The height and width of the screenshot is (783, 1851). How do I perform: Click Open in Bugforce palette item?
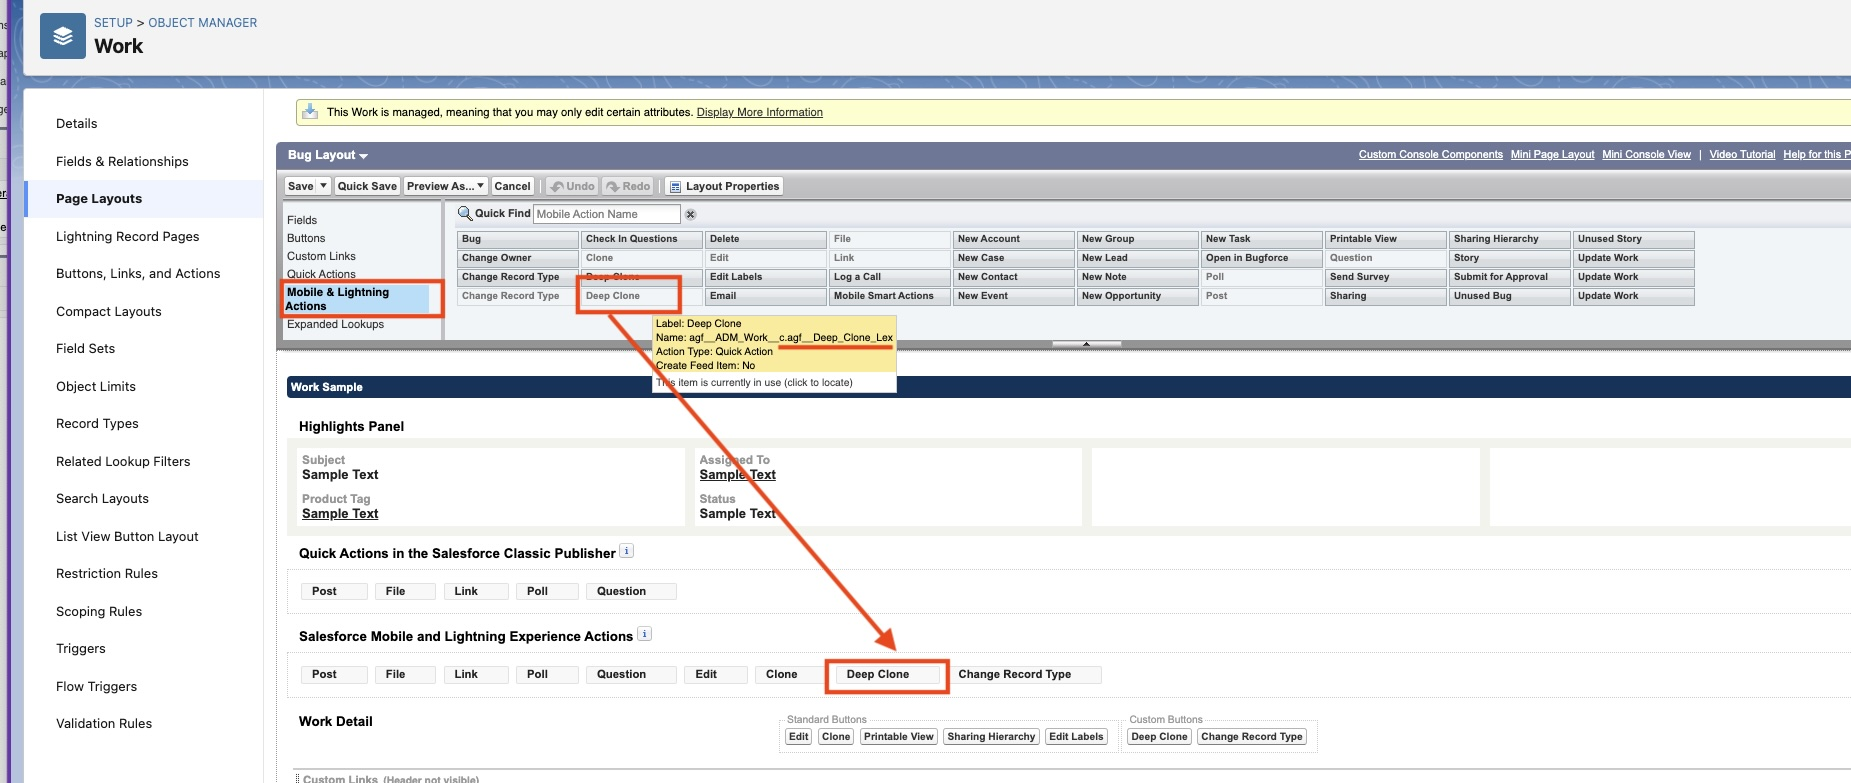1261,258
